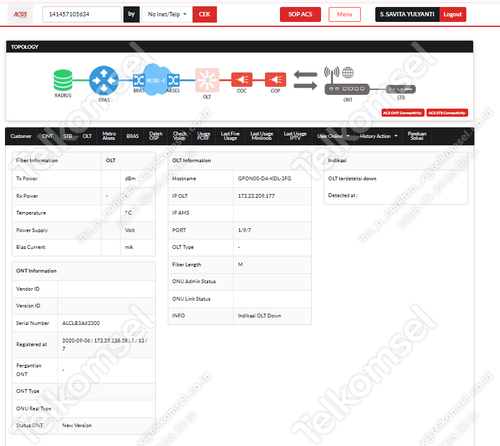This screenshot has height=446, width=500.
Task: Open the No Inet/Telp dropdown
Action: (x=167, y=14)
